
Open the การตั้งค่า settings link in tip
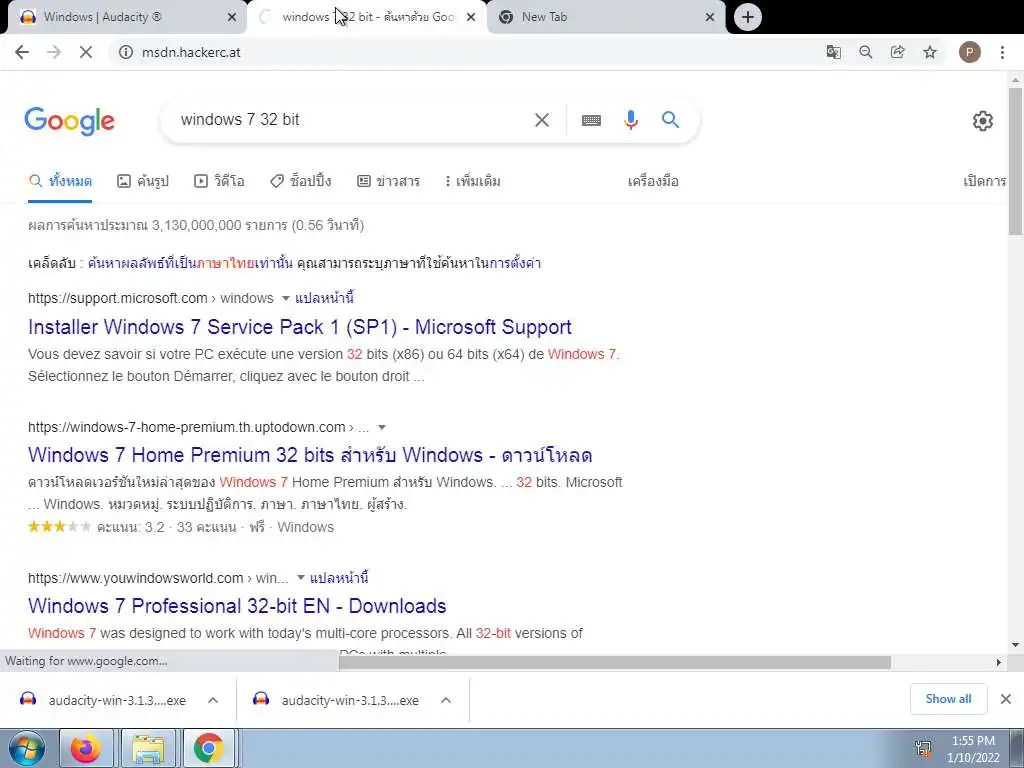point(515,263)
